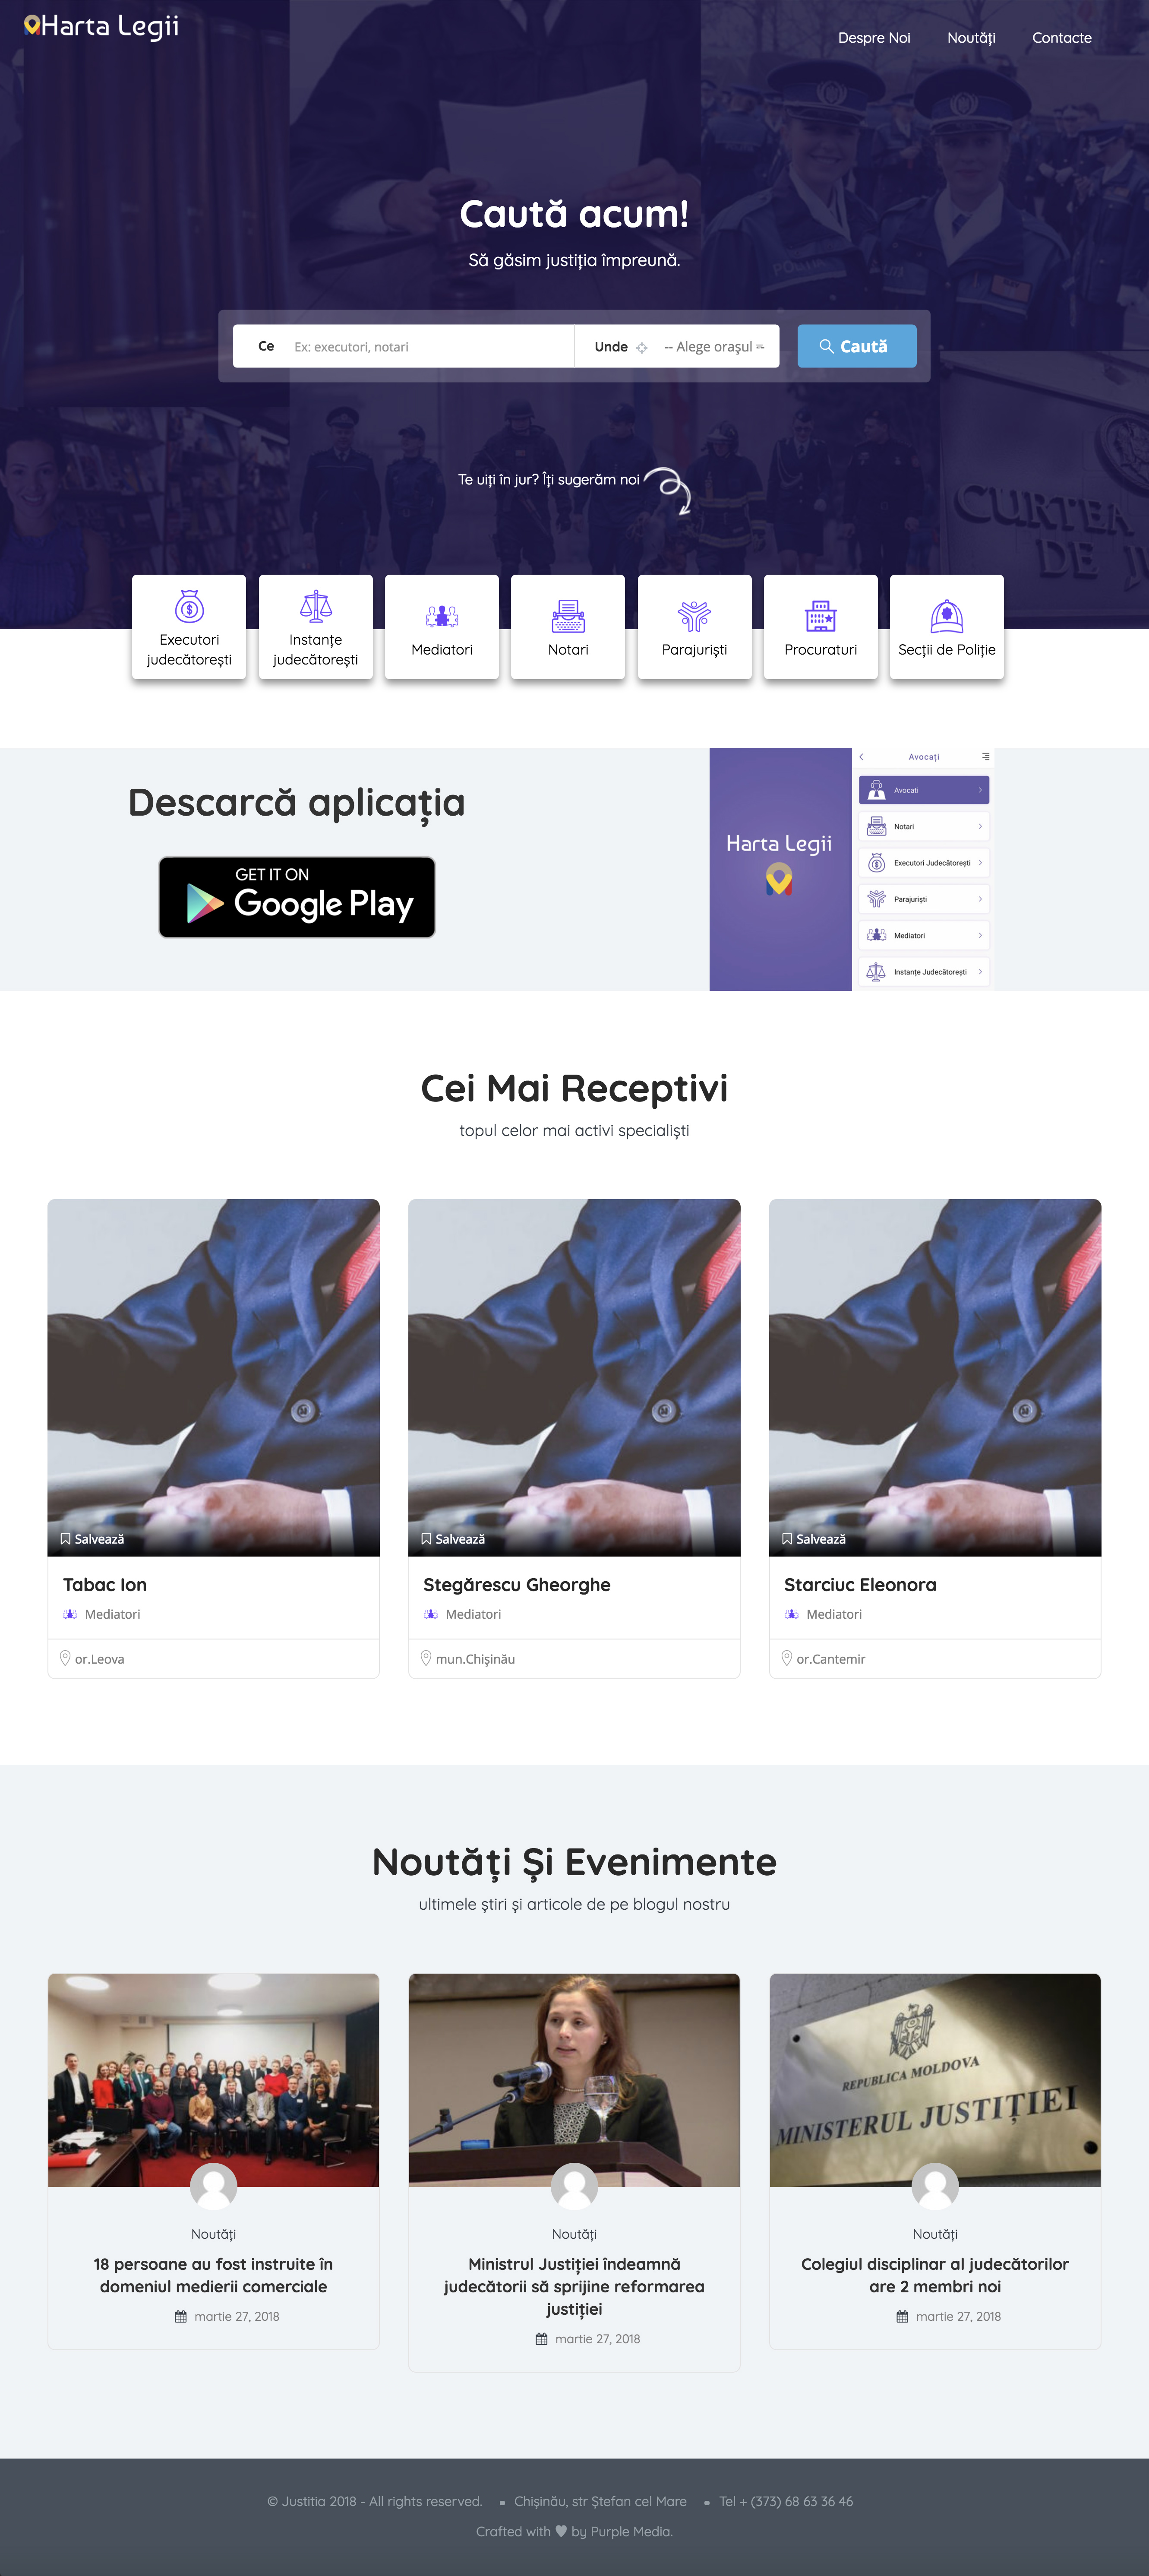Open the Ministerul Justiției news thumbnail
The image size is (1149, 2576).
(935, 2080)
